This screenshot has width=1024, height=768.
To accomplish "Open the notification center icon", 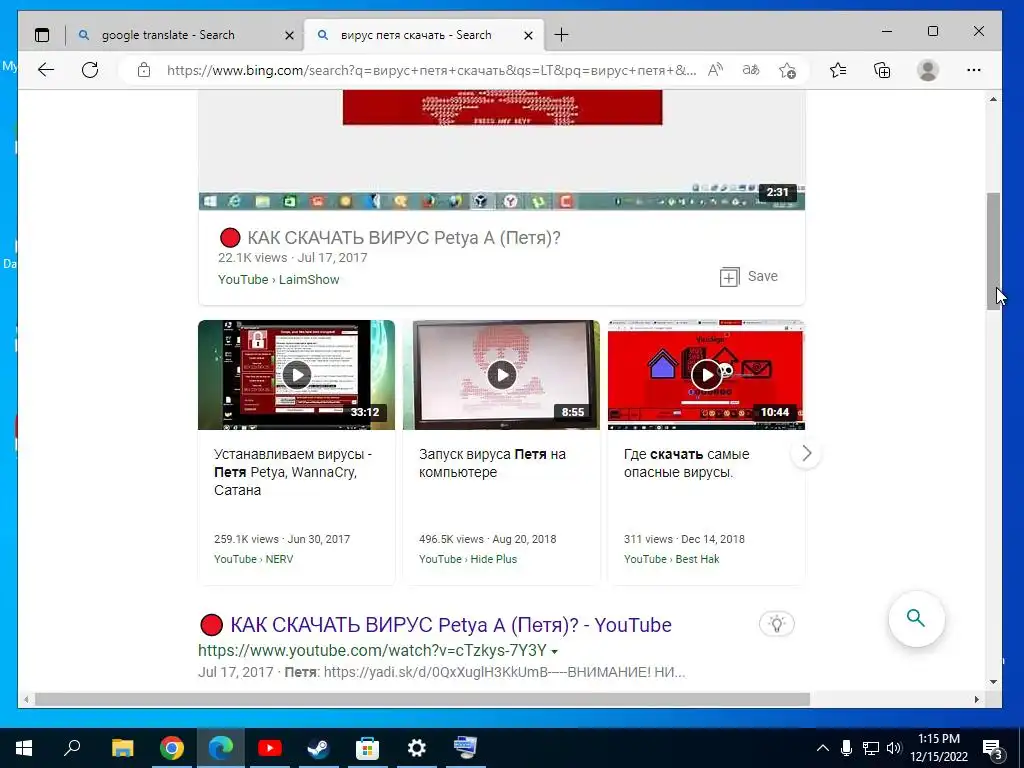I will click(993, 748).
